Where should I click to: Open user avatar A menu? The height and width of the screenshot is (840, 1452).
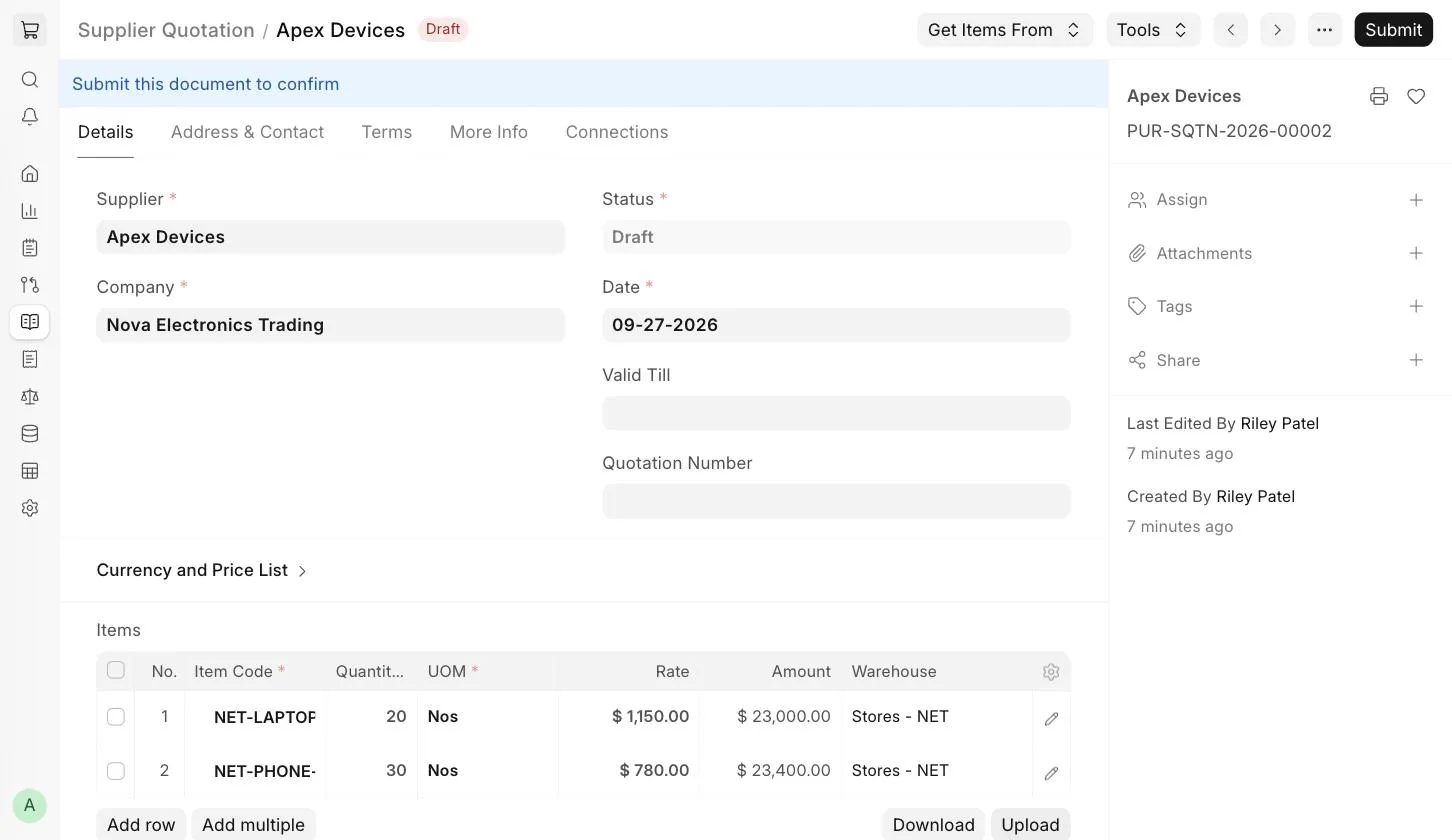30,805
